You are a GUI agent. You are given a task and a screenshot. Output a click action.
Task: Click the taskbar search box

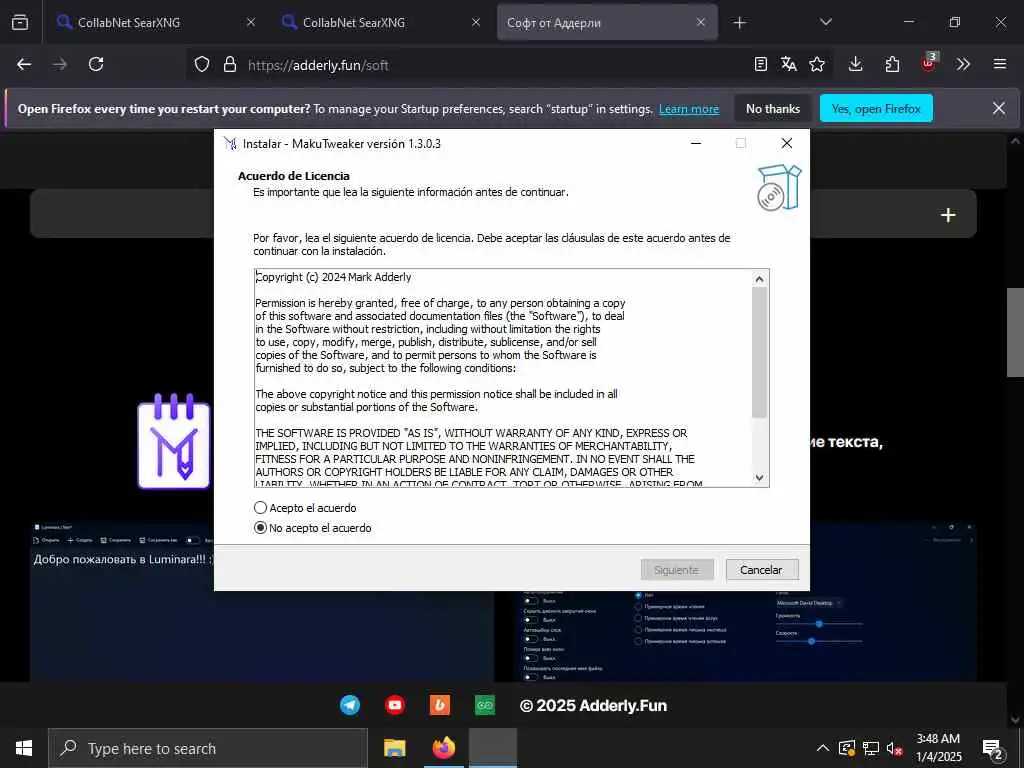pyautogui.click(x=208, y=748)
